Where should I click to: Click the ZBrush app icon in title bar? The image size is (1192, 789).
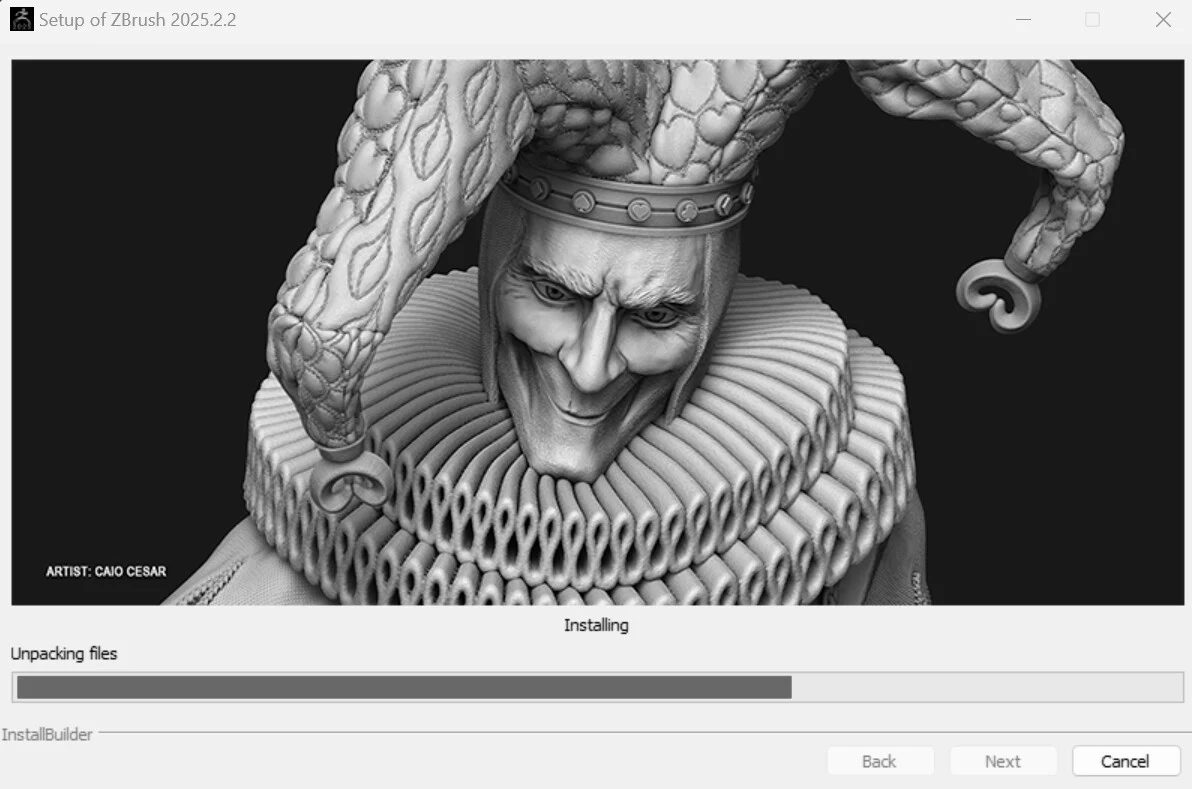(x=21, y=19)
